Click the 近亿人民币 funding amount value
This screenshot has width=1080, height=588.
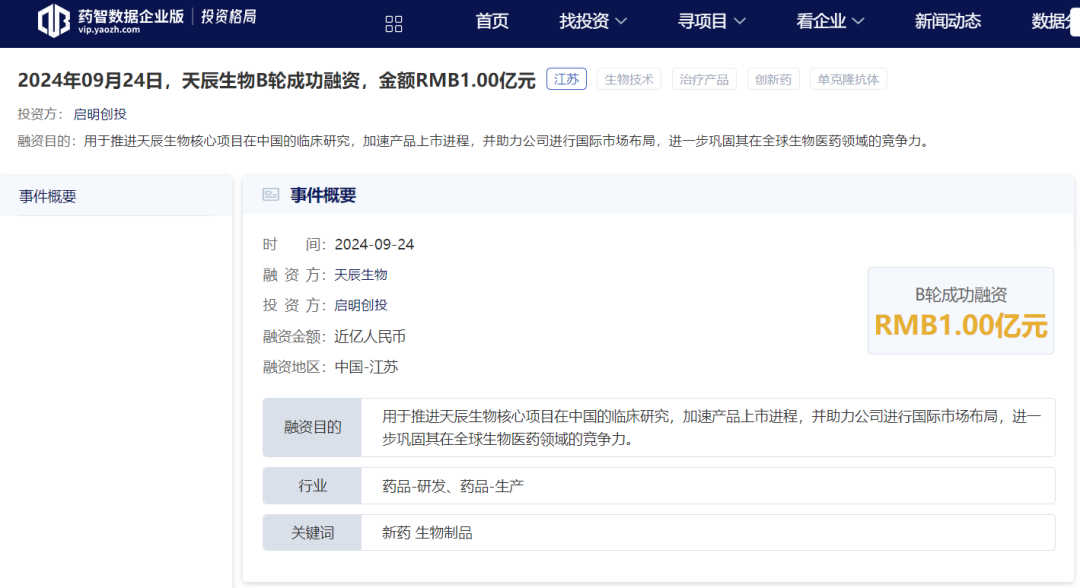(x=370, y=337)
